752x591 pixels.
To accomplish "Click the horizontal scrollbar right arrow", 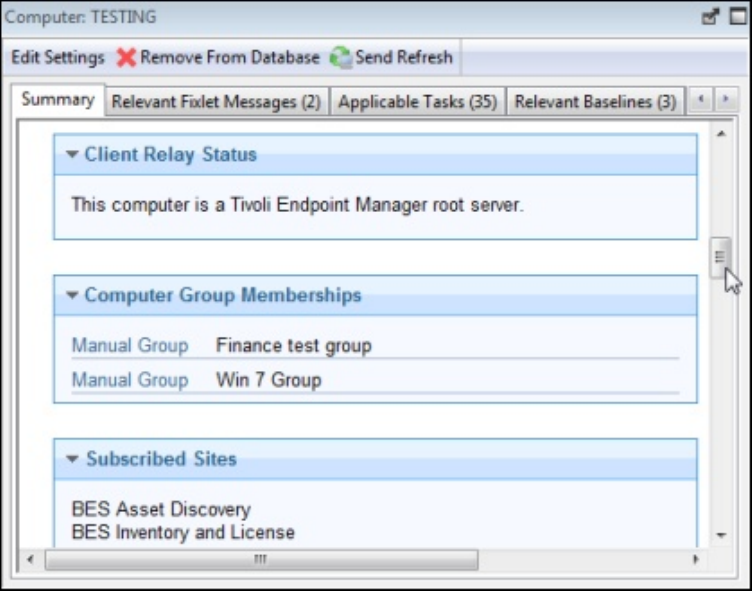I will pyautogui.click(x=696, y=559).
